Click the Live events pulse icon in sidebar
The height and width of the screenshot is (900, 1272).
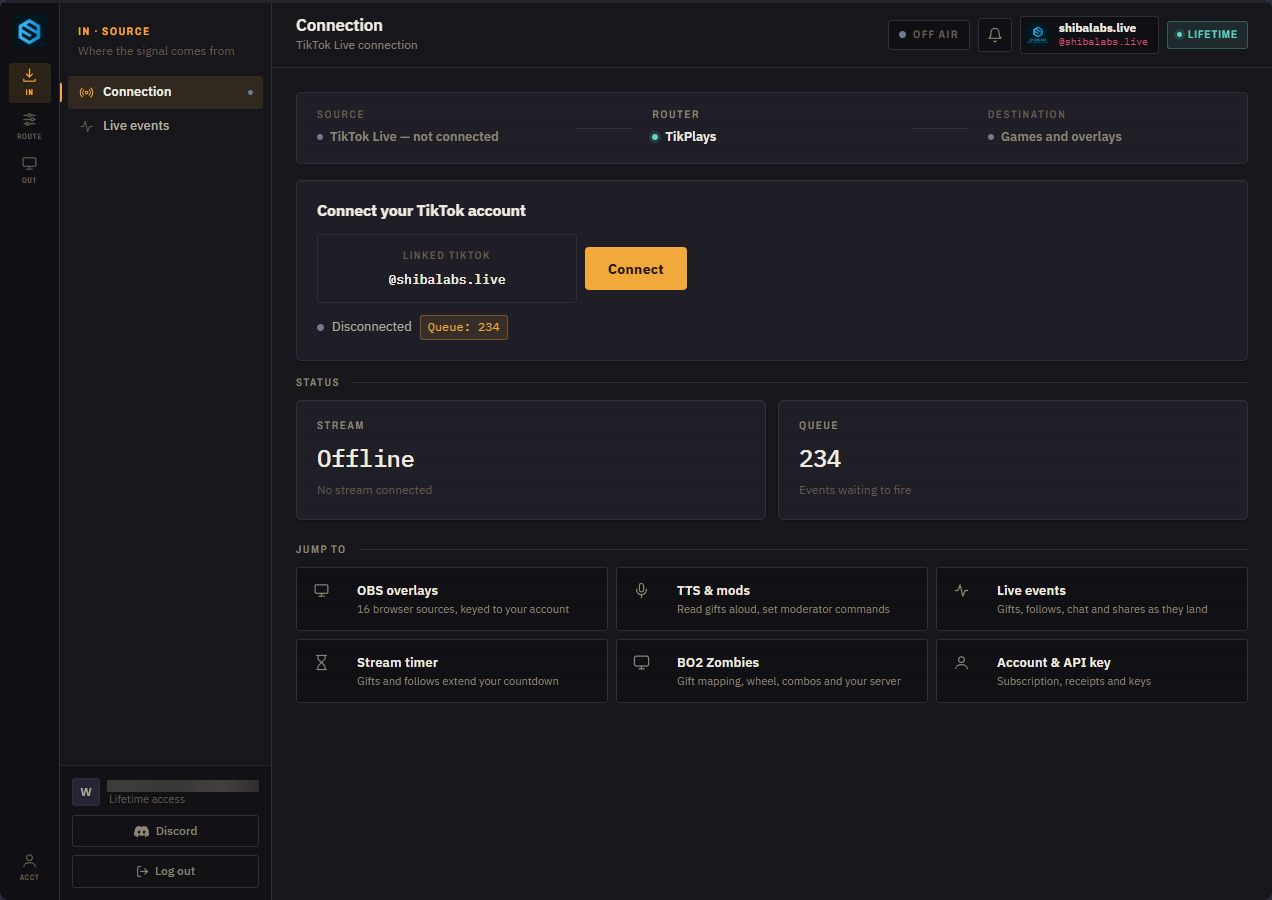point(86,126)
